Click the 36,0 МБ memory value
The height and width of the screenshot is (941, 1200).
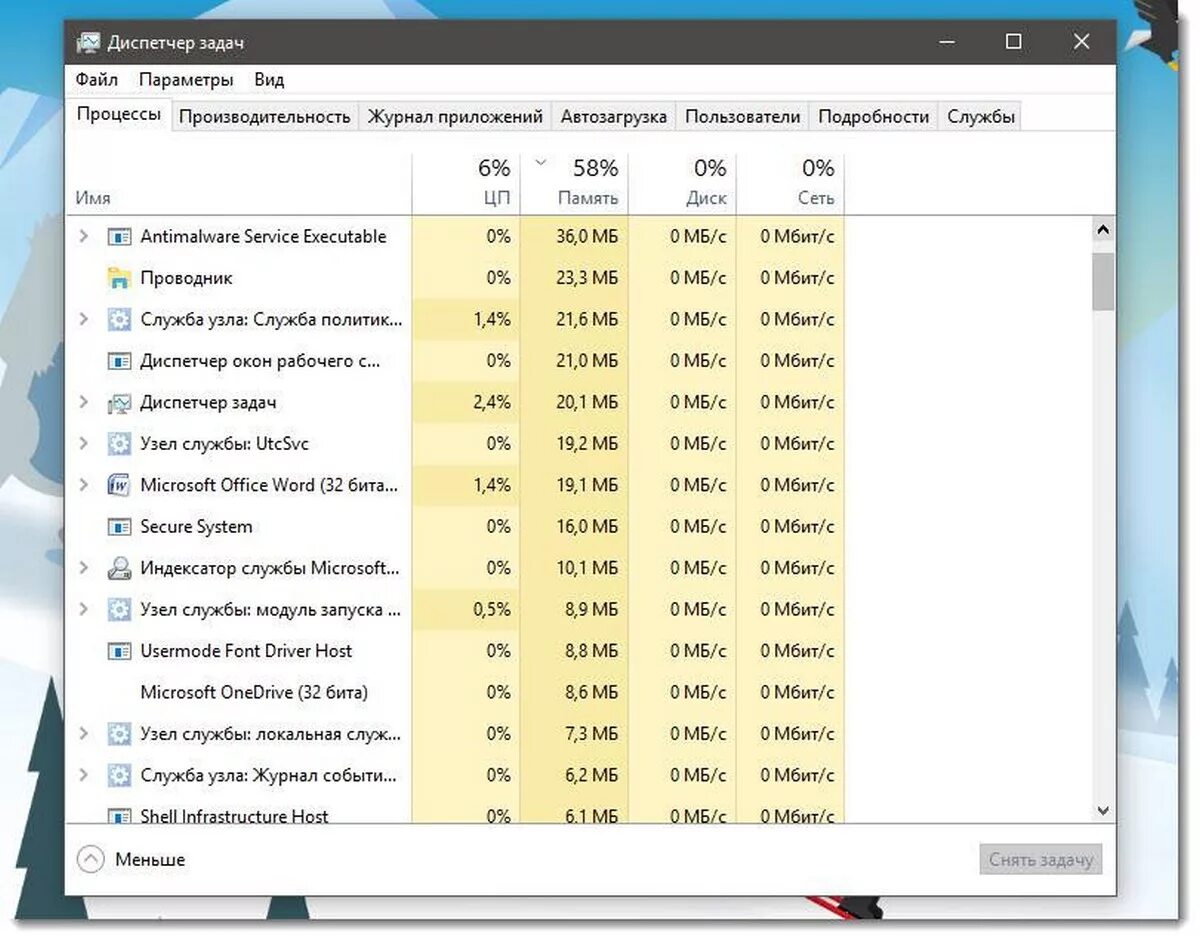click(x=587, y=237)
